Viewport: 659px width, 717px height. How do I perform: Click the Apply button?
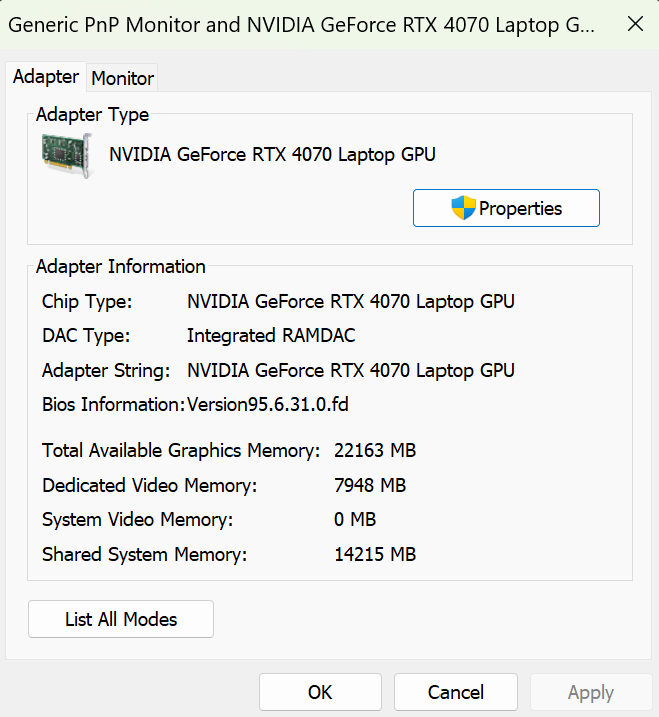590,692
